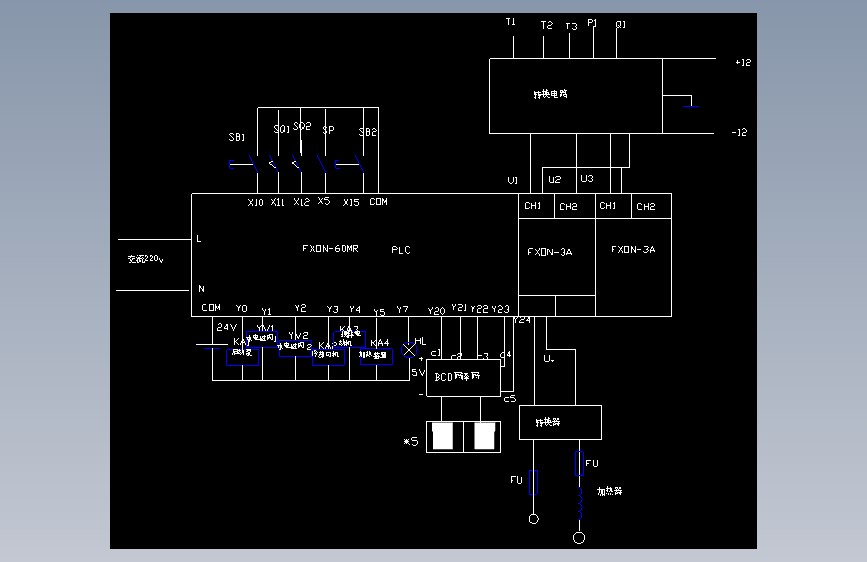Click the 转换电路 block label

tap(550, 94)
